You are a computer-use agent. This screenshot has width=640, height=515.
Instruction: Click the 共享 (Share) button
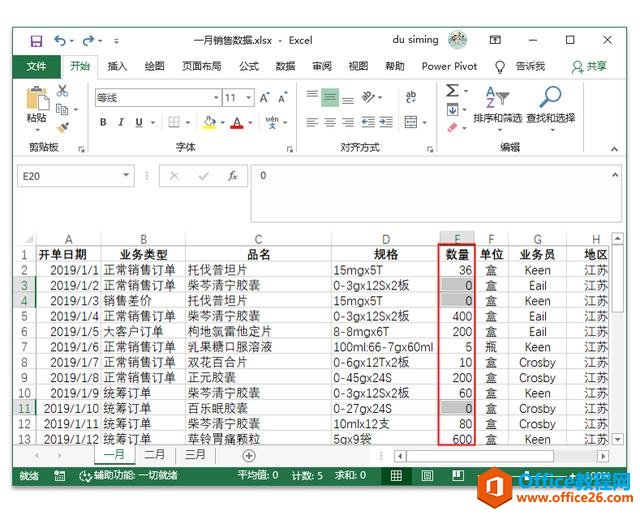tap(589, 67)
